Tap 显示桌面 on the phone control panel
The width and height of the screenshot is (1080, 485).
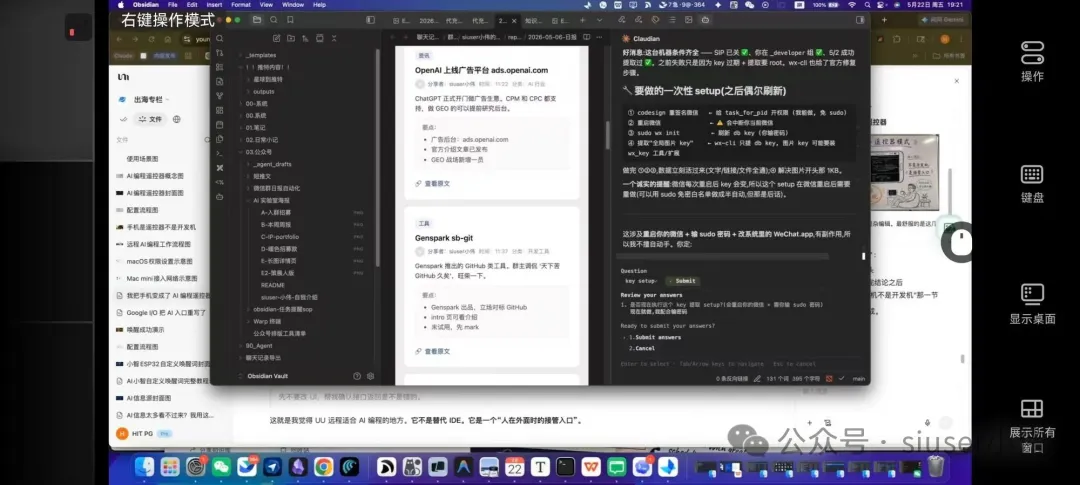tap(1032, 304)
